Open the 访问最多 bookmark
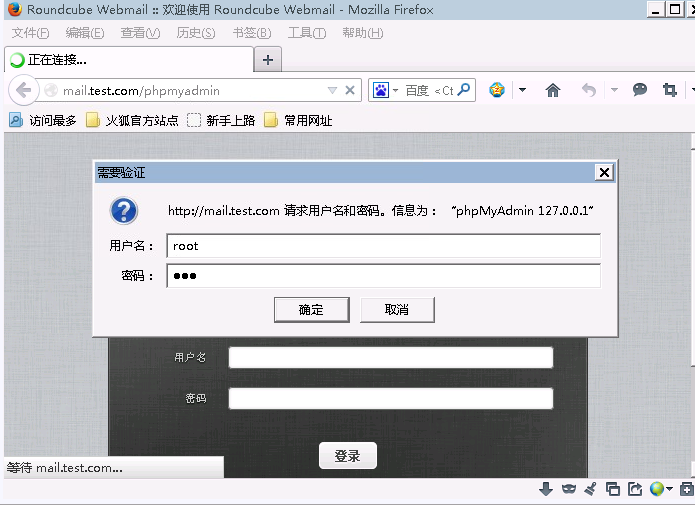Image resolution: width=695 pixels, height=505 pixels. tap(43, 120)
